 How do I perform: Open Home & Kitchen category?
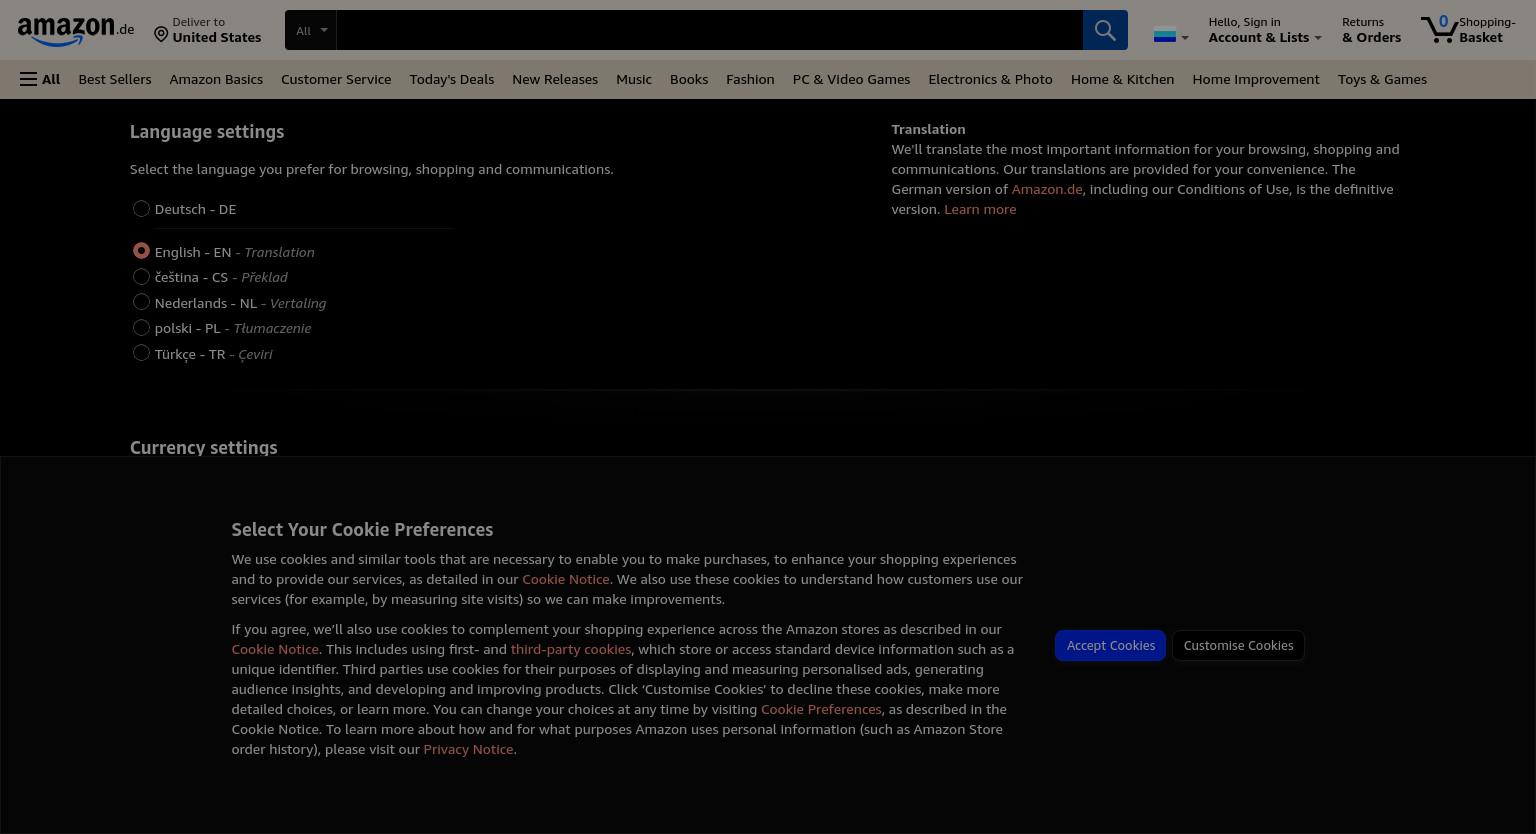1122,79
